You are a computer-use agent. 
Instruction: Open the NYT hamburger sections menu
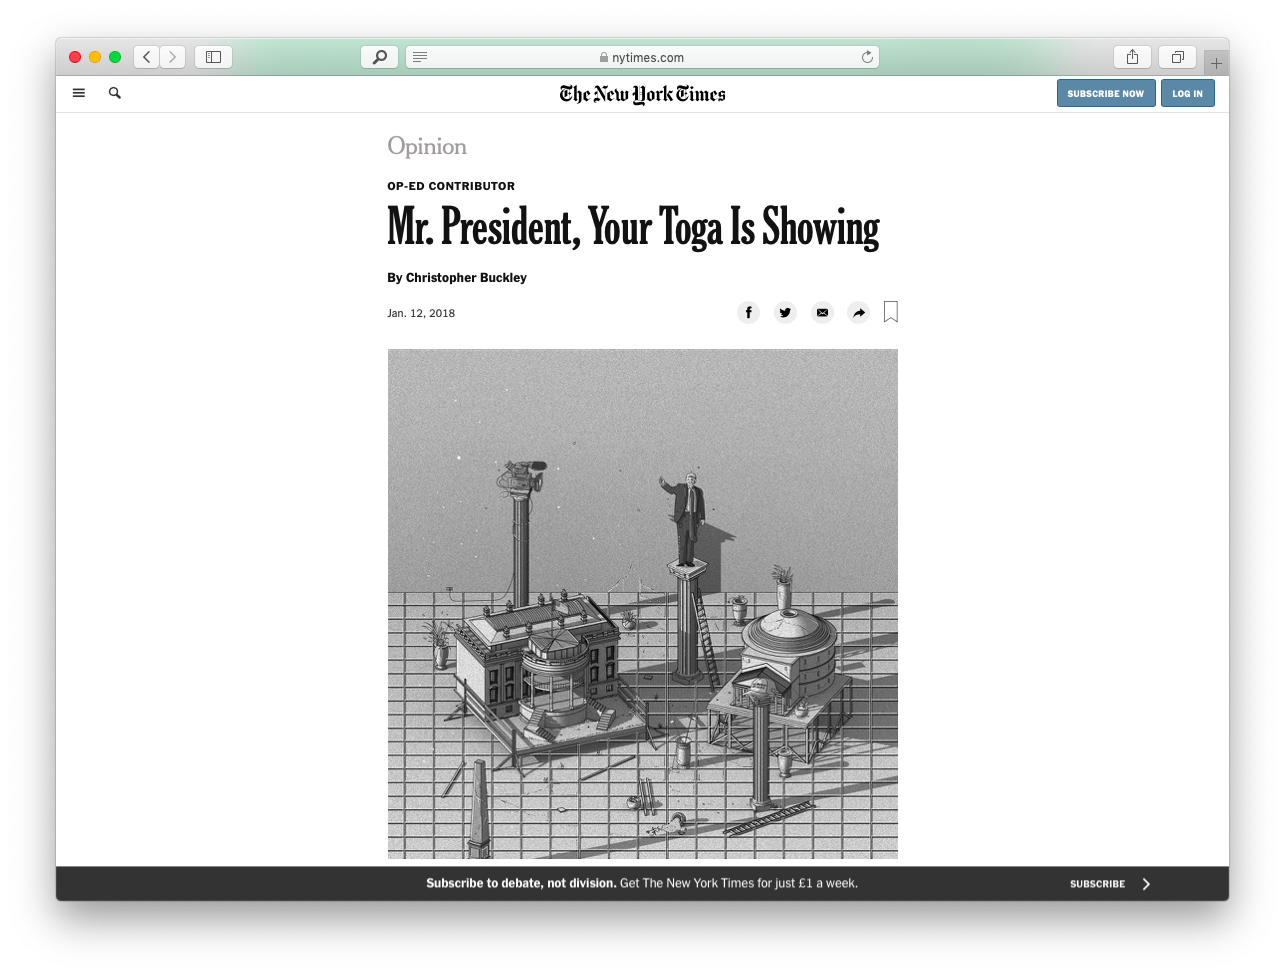(x=79, y=93)
